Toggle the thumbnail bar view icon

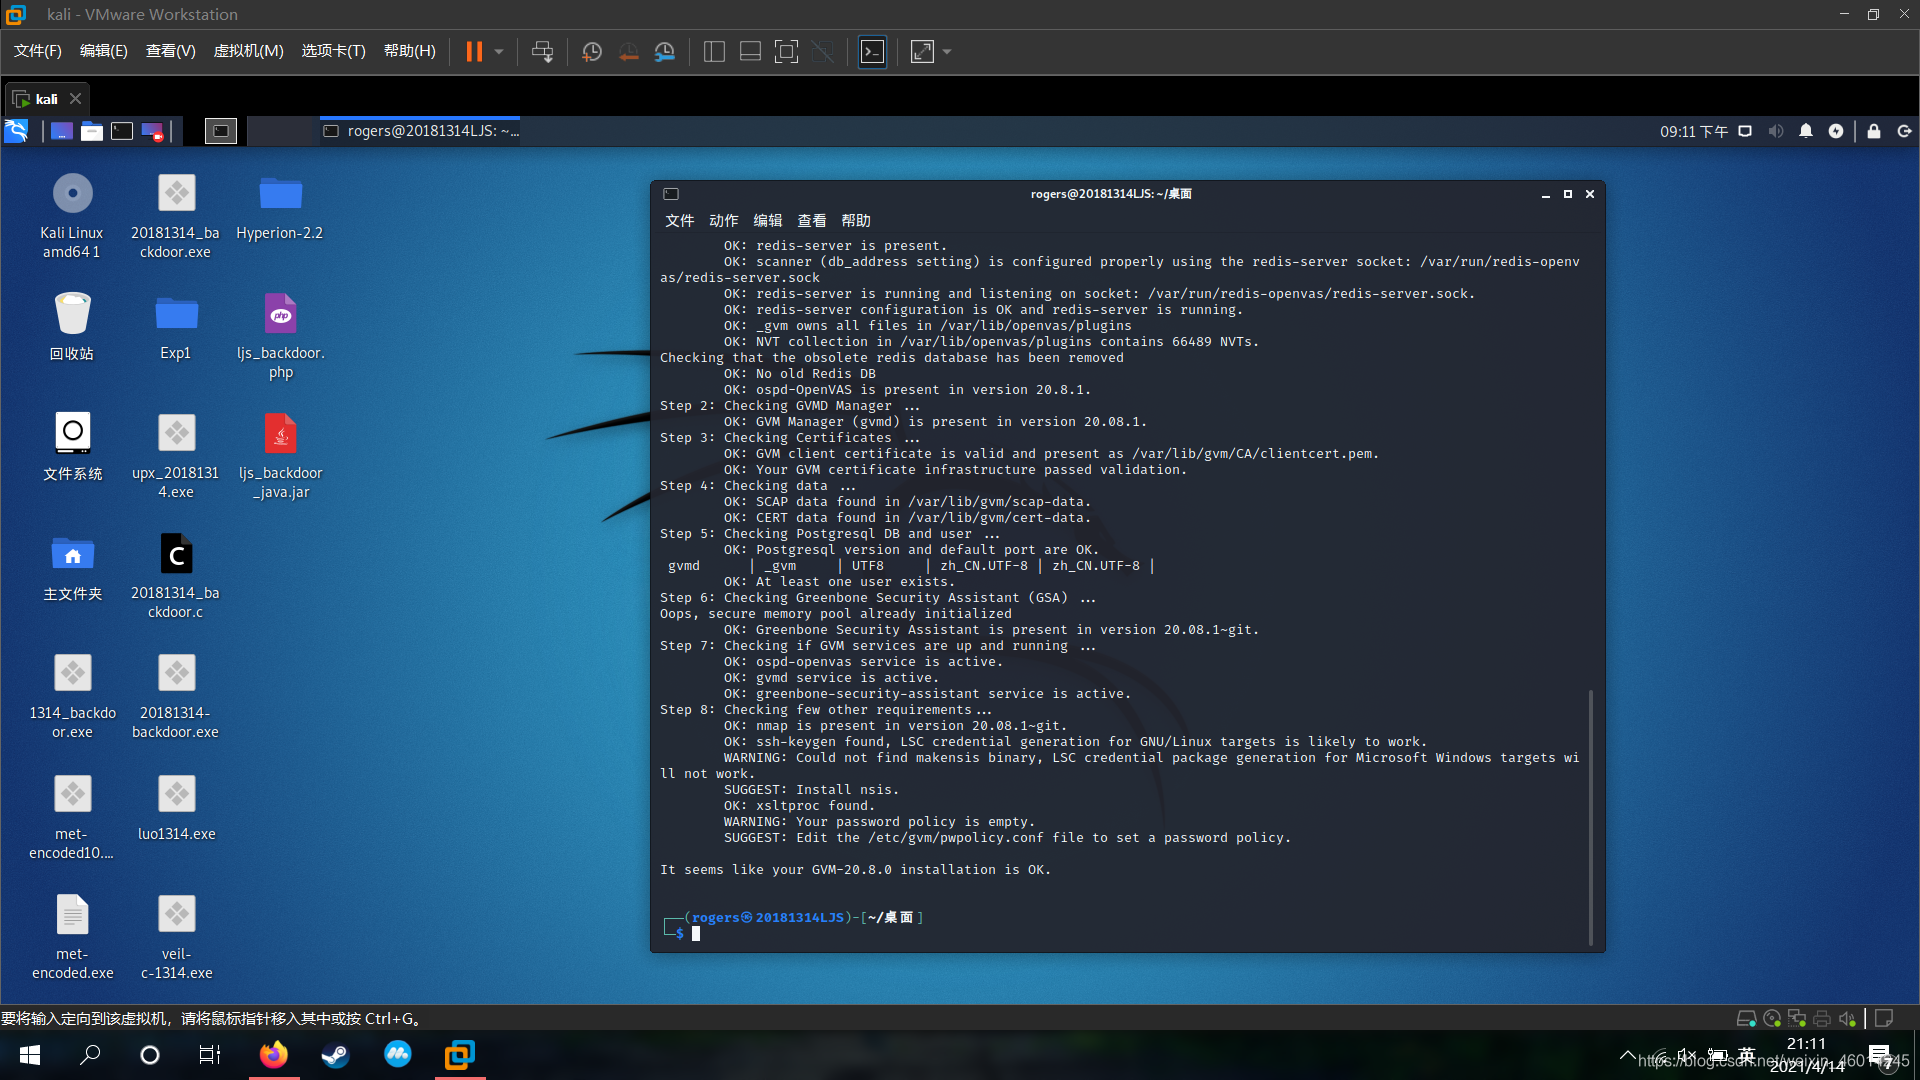click(x=750, y=51)
